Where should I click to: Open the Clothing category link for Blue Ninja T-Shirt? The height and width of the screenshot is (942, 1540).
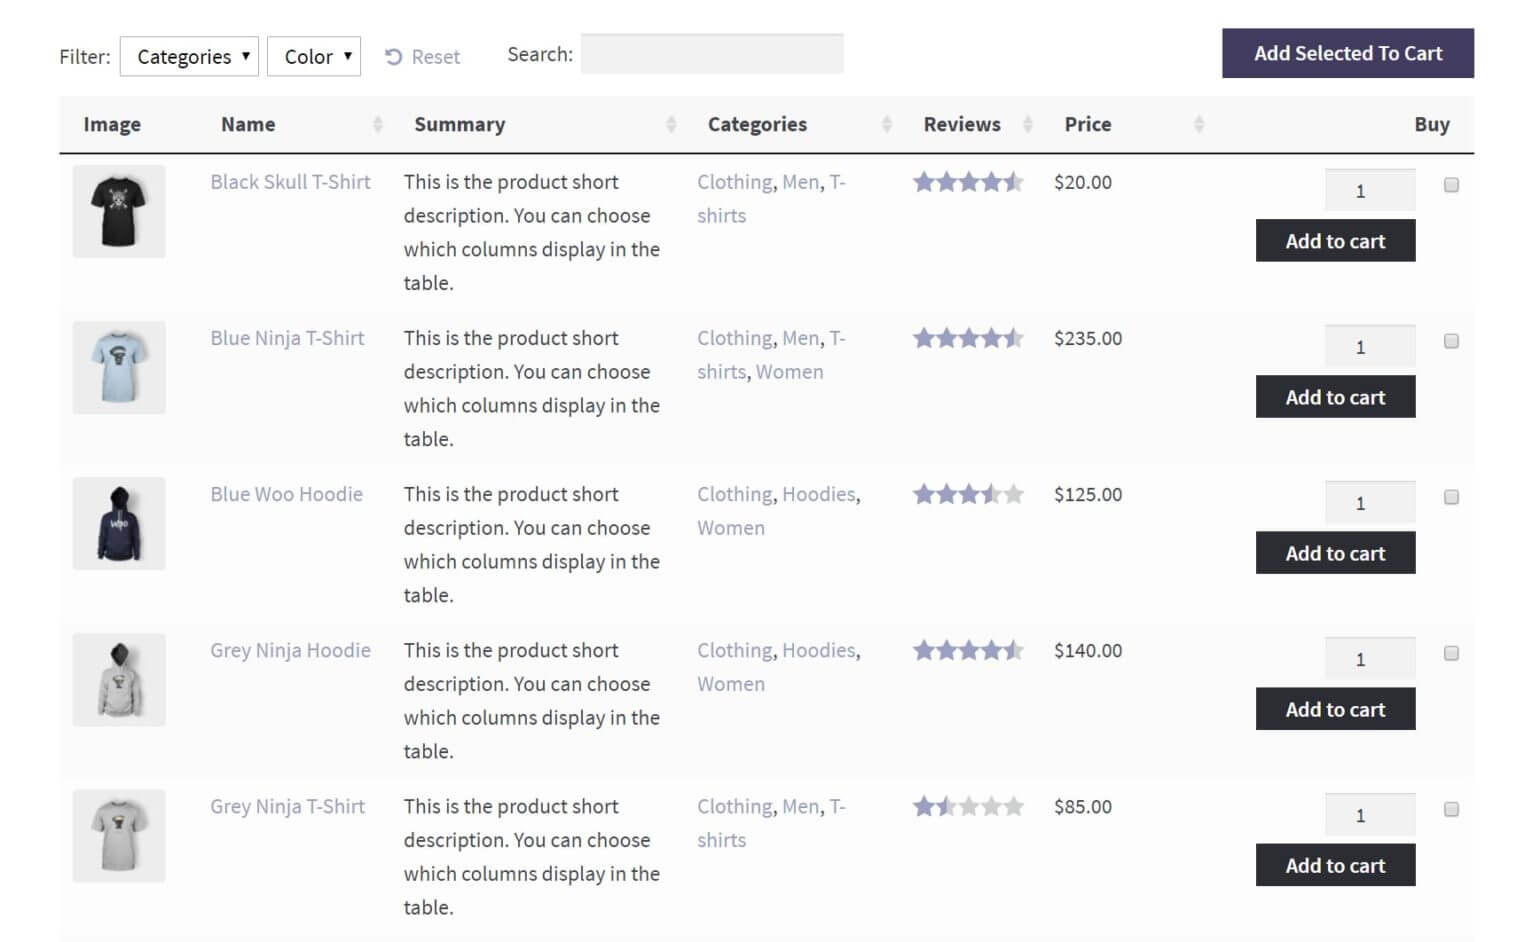(x=734, y=338)
